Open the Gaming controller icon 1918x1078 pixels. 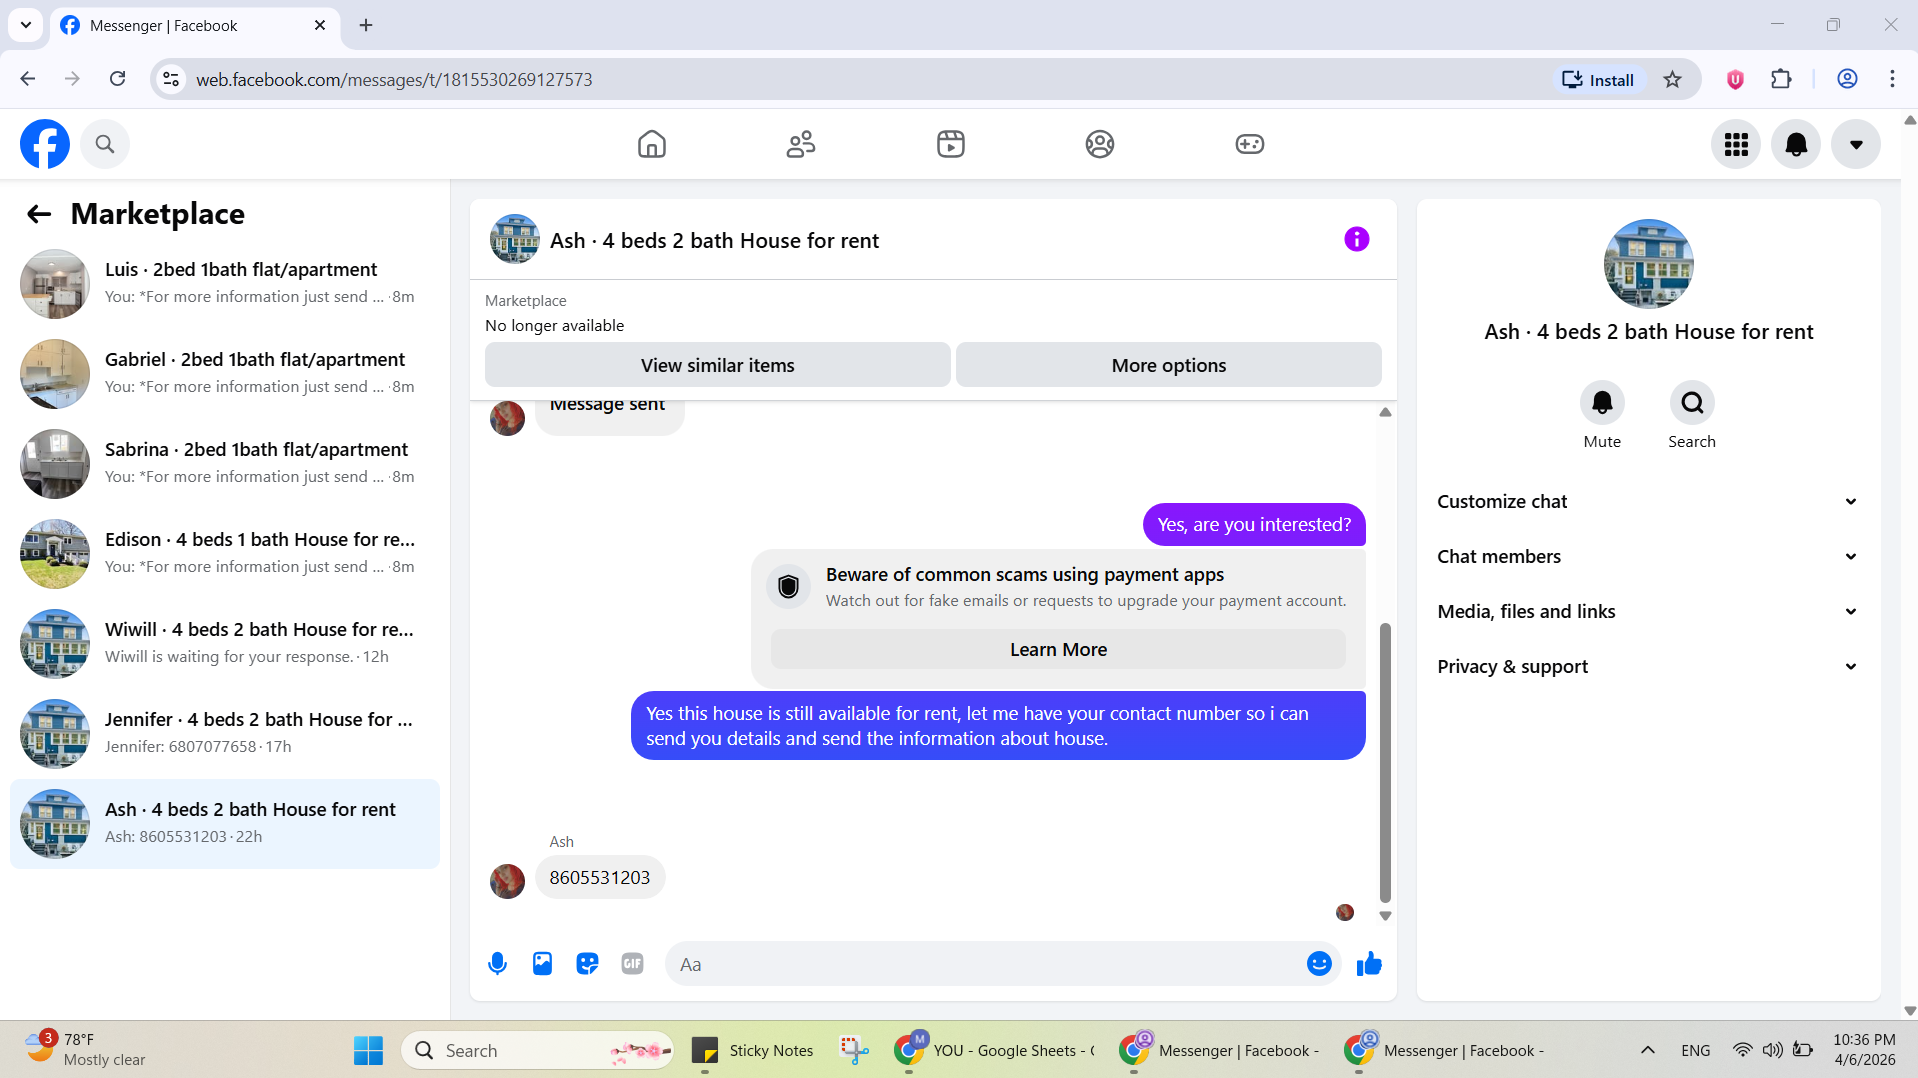1250,144
